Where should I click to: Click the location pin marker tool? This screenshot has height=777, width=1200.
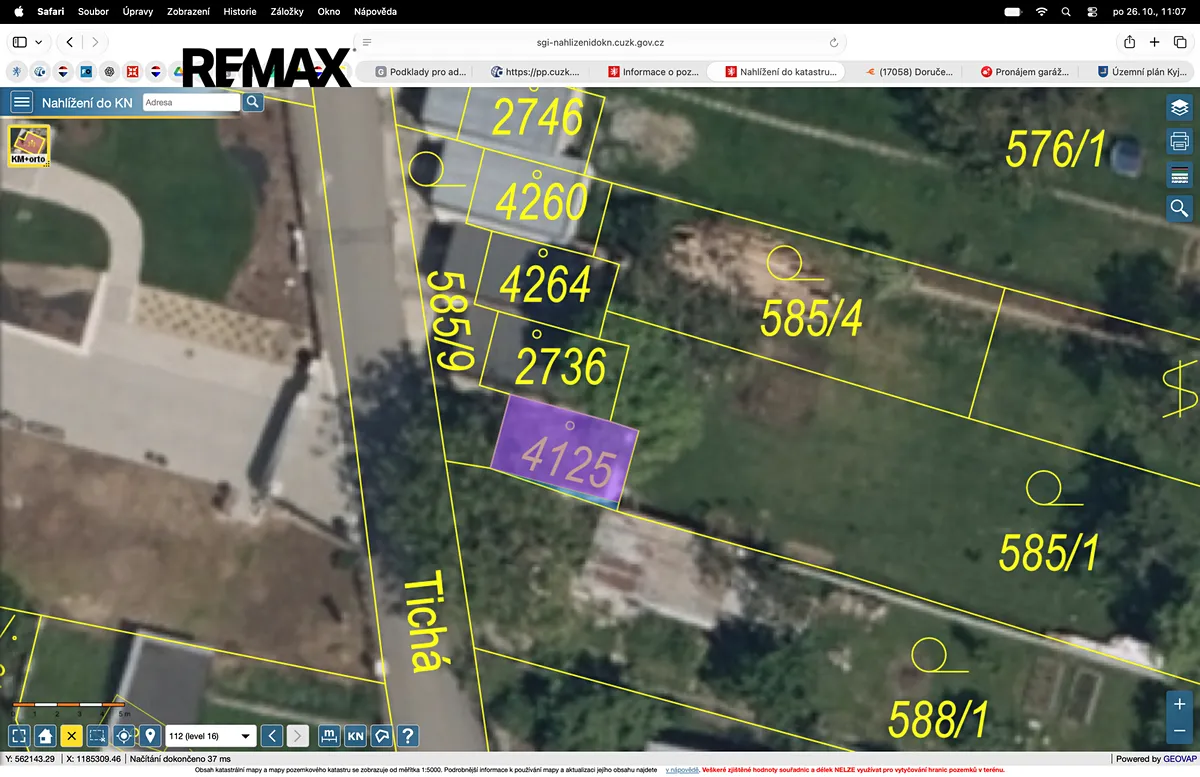150,736
